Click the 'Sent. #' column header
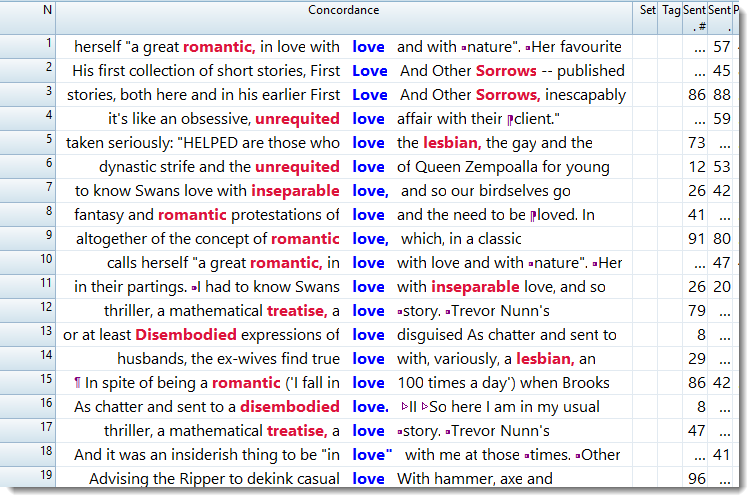This screenshot has width=754, height=502. (x=694, y=17)
